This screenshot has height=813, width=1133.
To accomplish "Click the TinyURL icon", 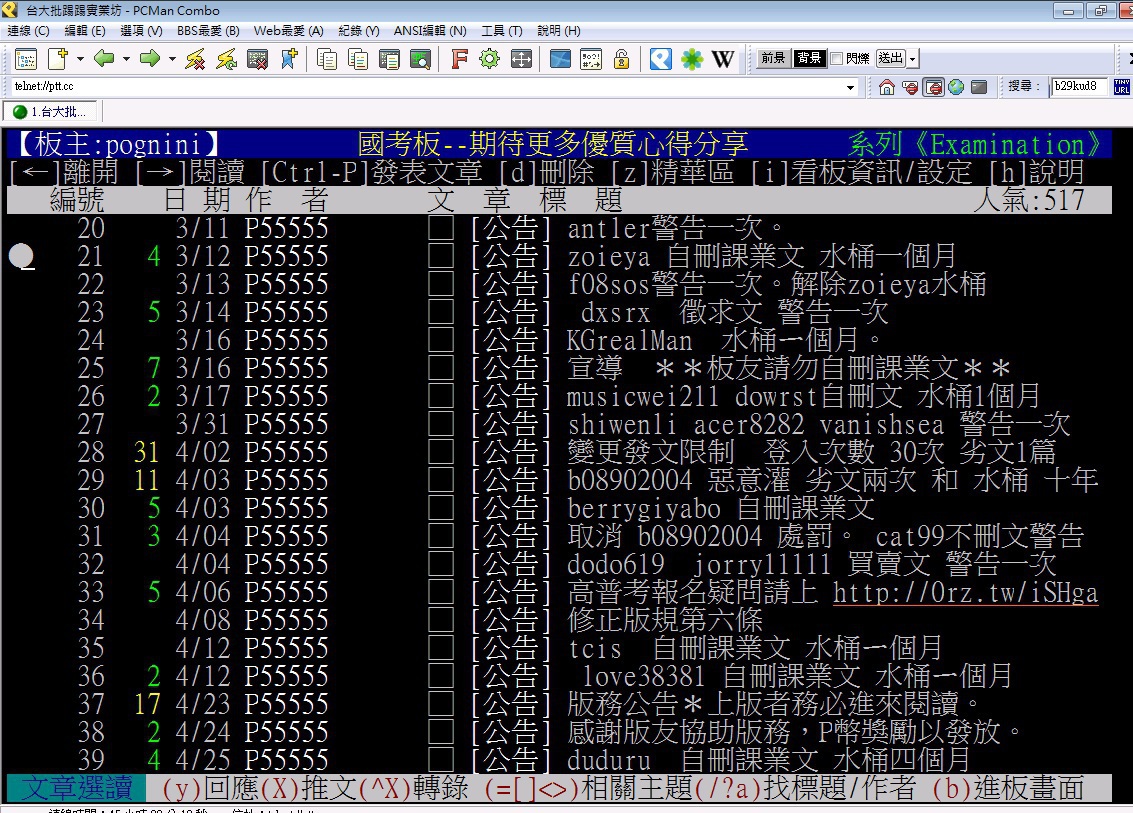I will pyautogui.click(x=1122, y=87).
